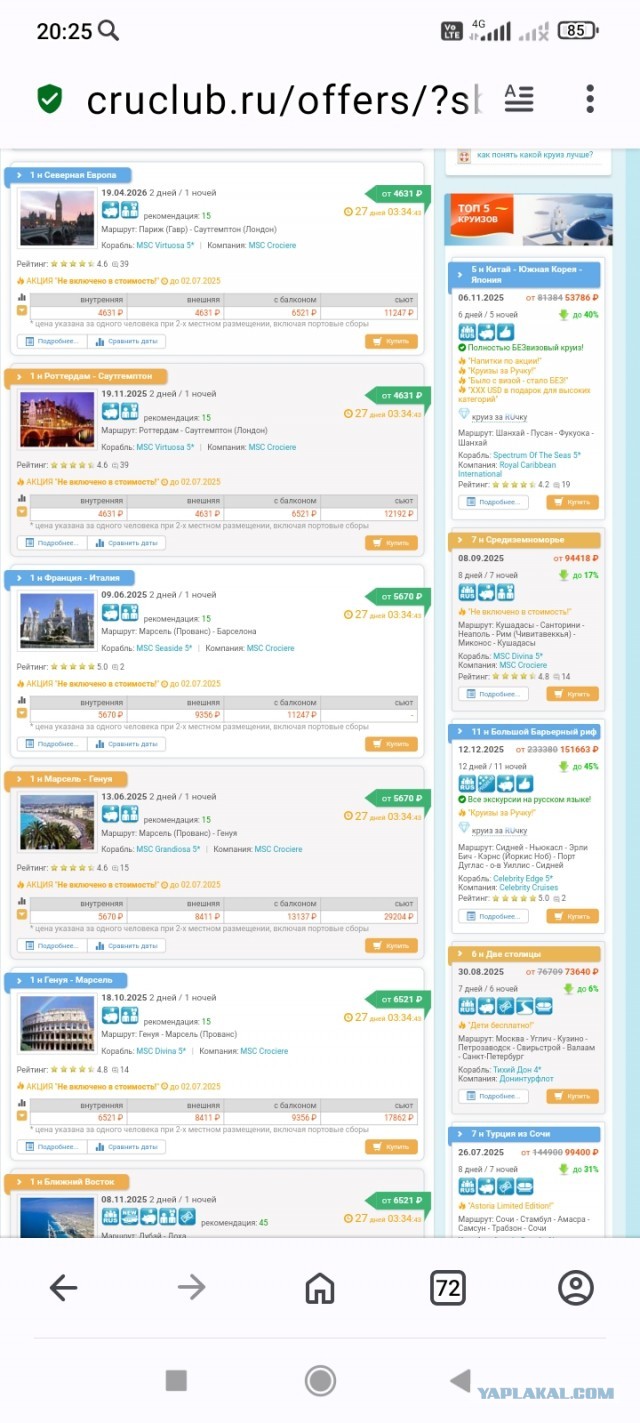
Task: Open the browser three-dot menu
Action: tap(590, 99)
